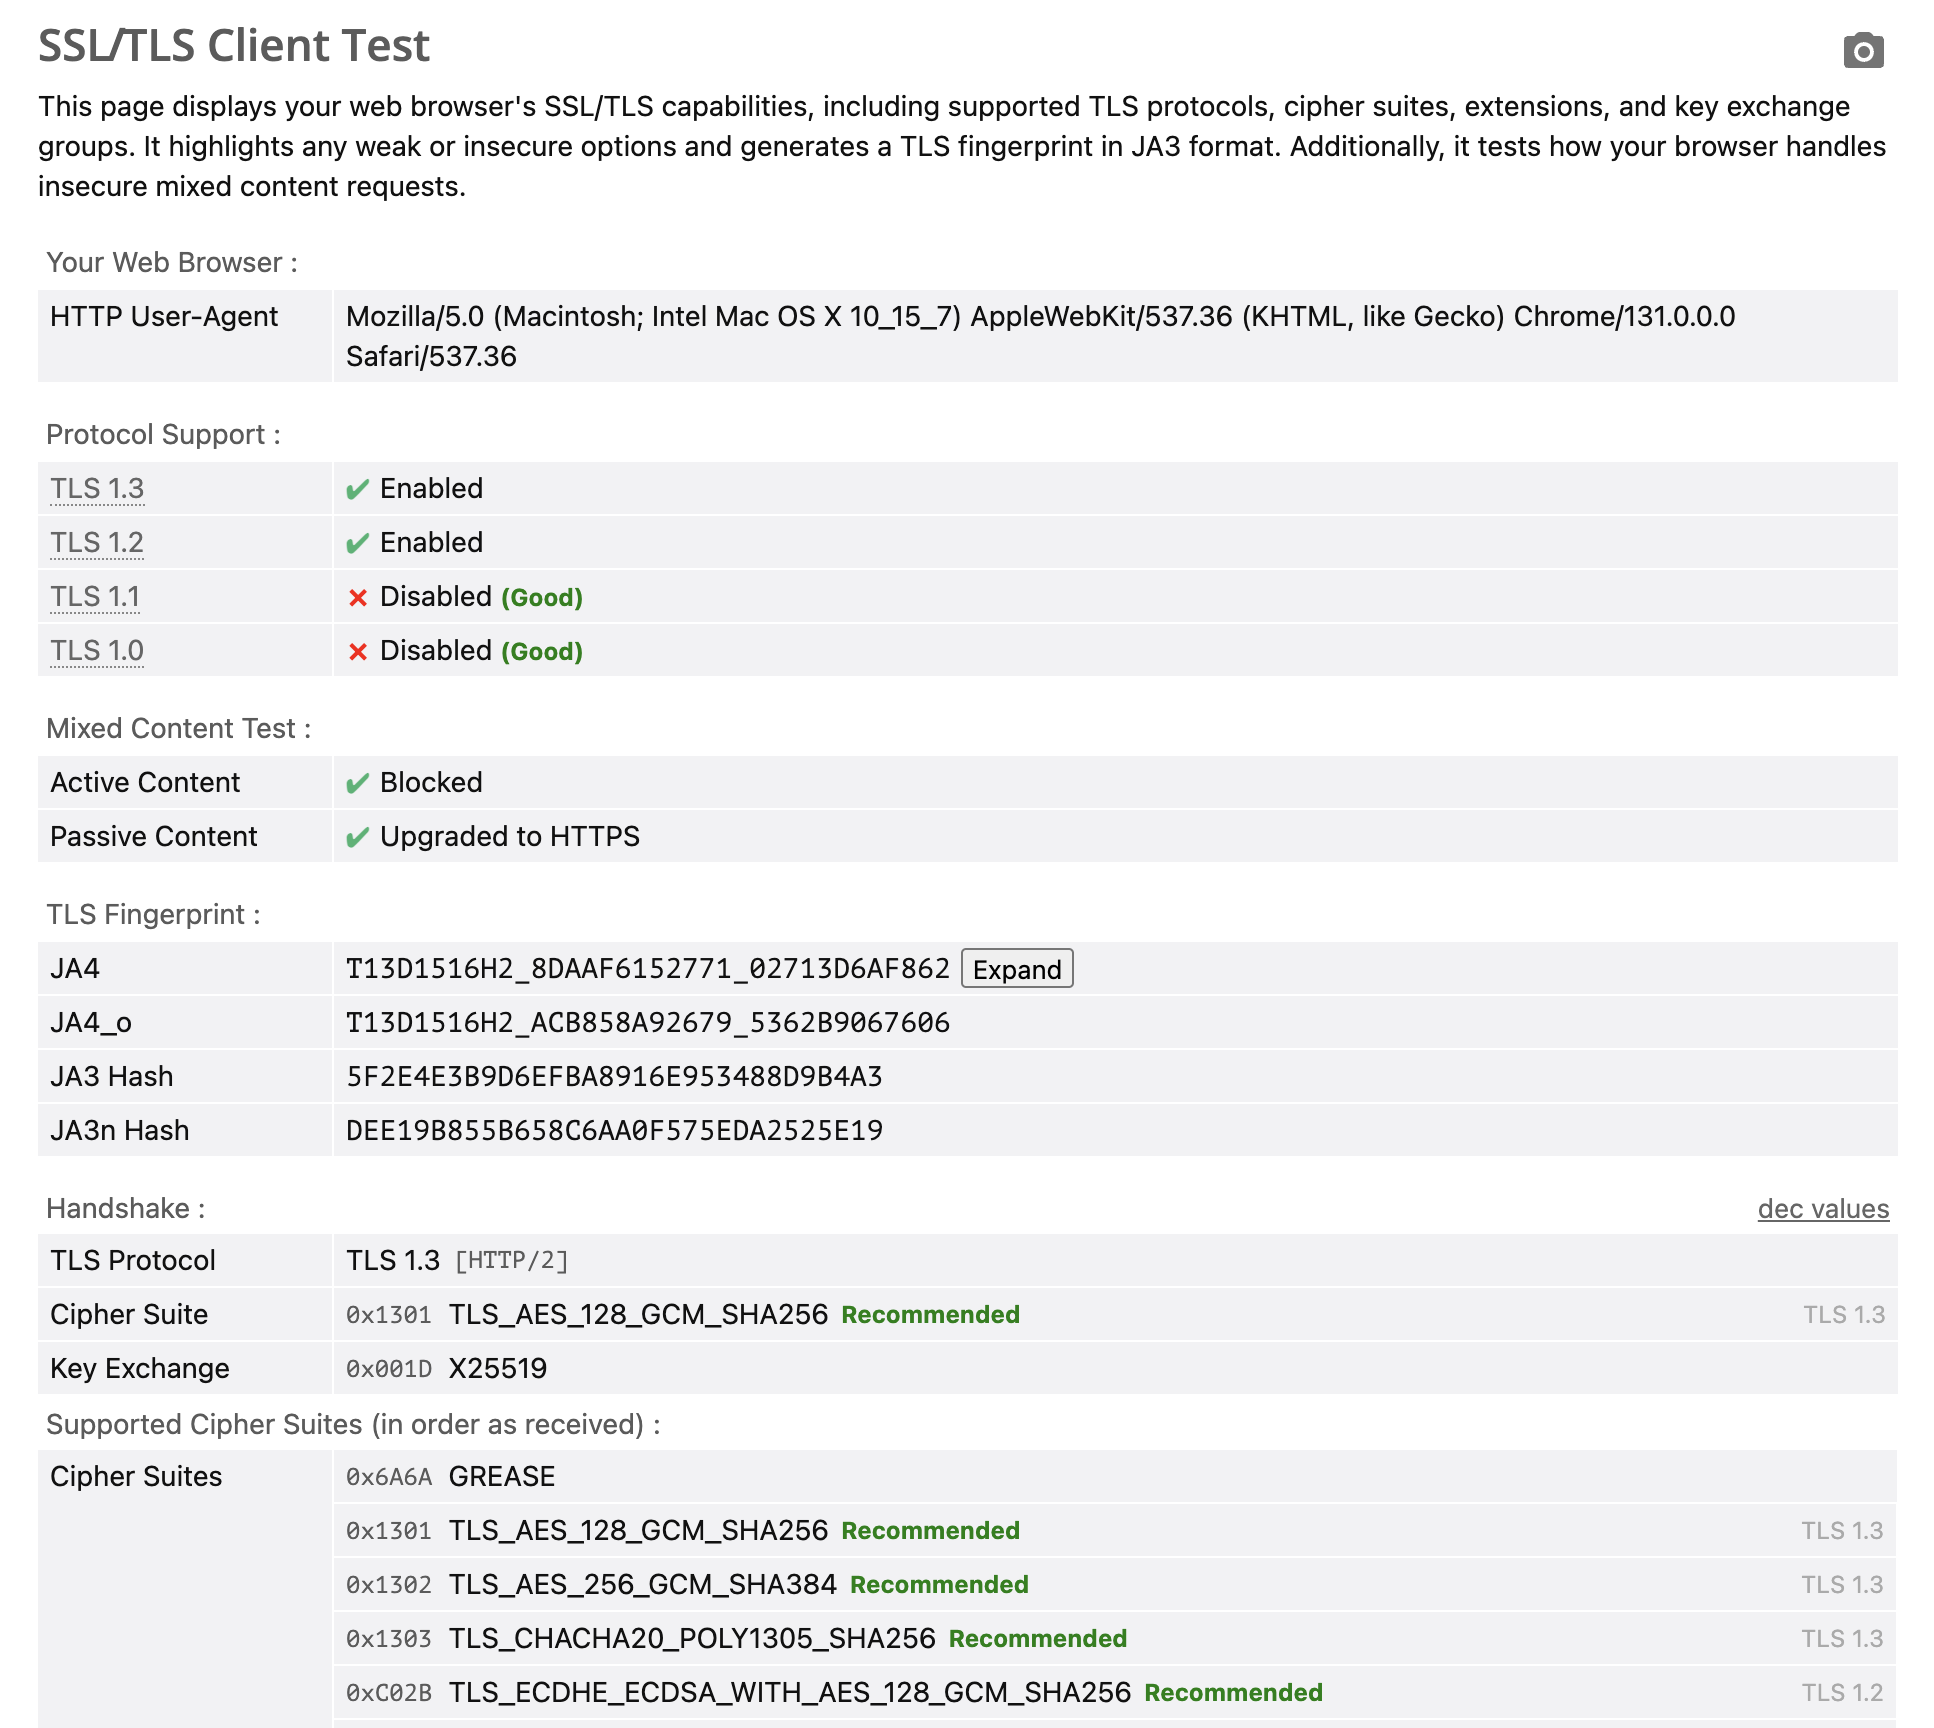This screenshot has height=1728, width=1934.
Task: Expand the JA4 fingerprint details
Action: coord(1016,969)
